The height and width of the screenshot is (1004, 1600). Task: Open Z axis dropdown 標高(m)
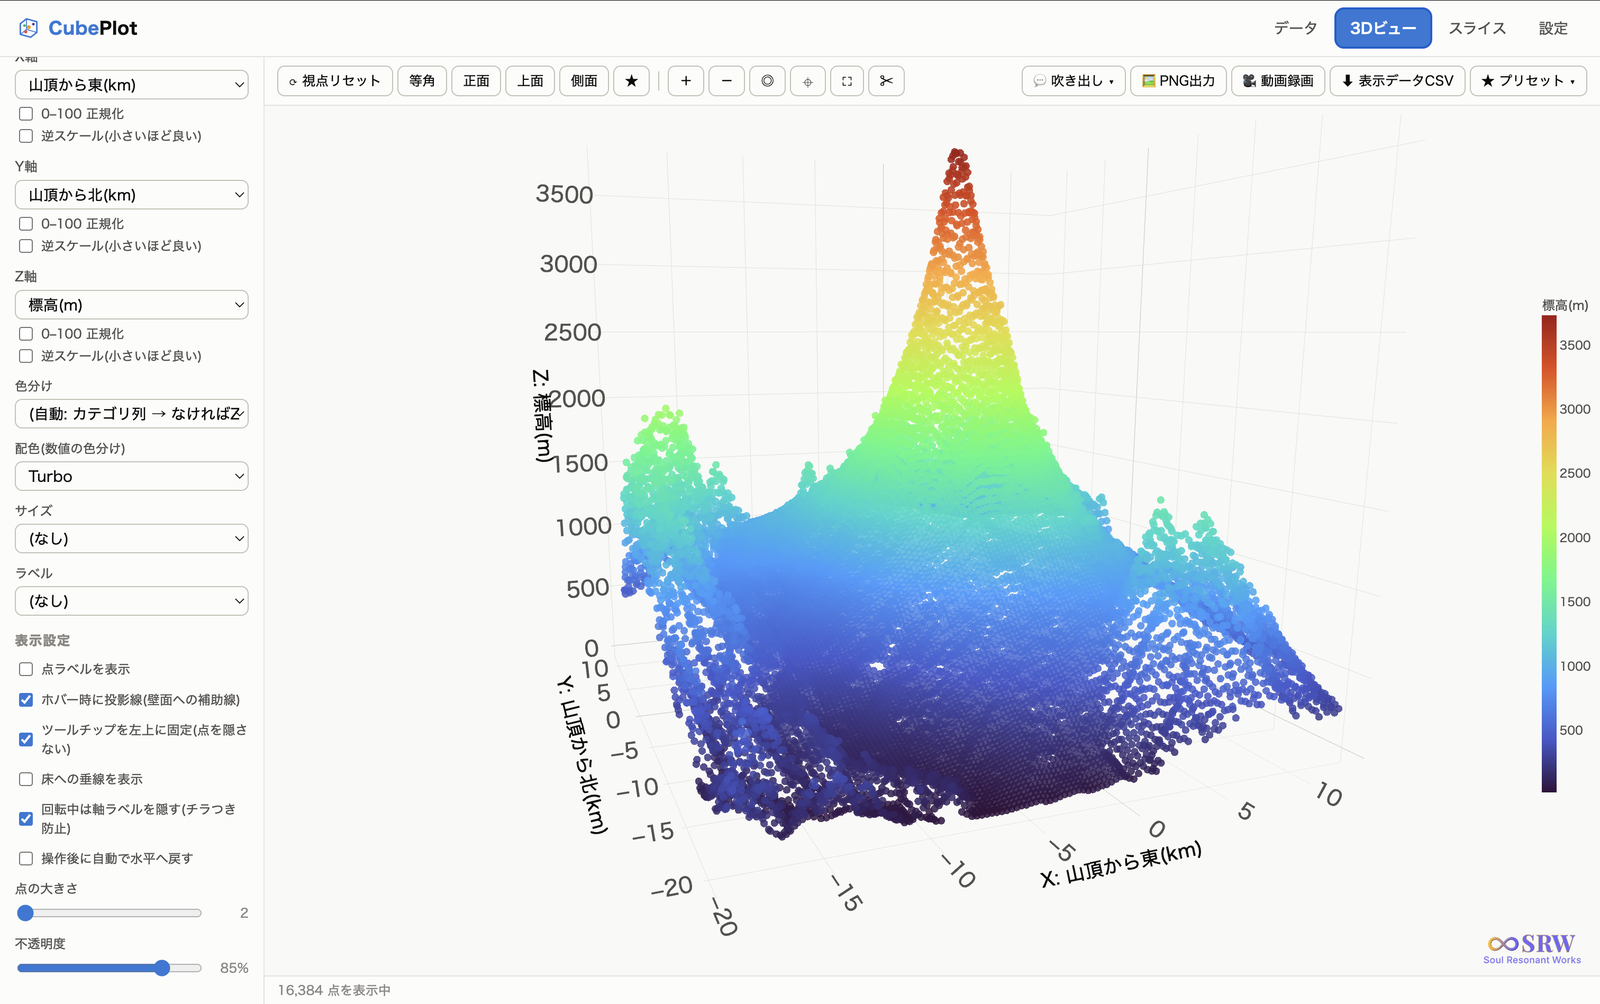point(132,305)
